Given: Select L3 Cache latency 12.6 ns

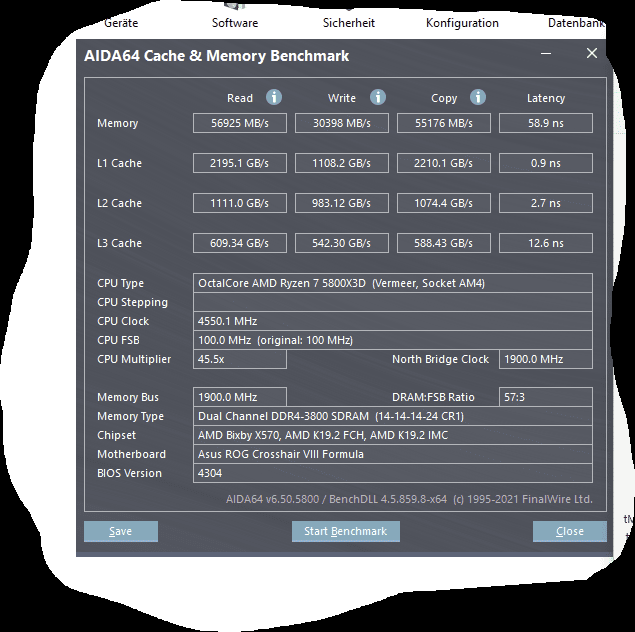Looking at the screenshot, I should (x=546, y=243).
